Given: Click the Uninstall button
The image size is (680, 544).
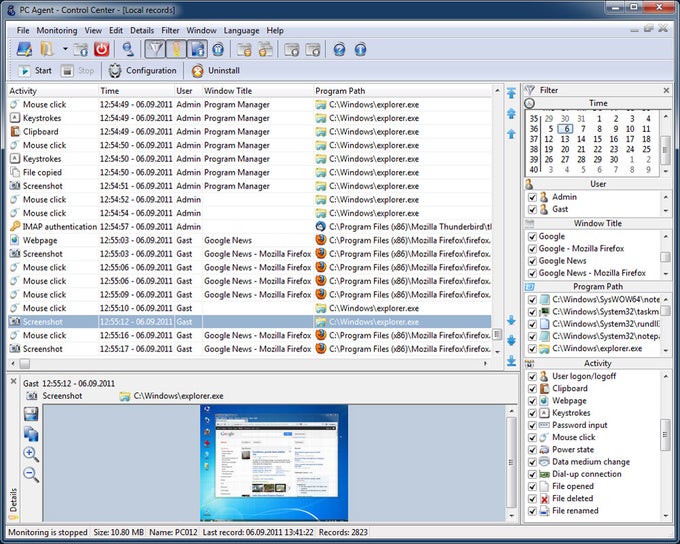Looking at the screenshot, I should coord(216,71).
